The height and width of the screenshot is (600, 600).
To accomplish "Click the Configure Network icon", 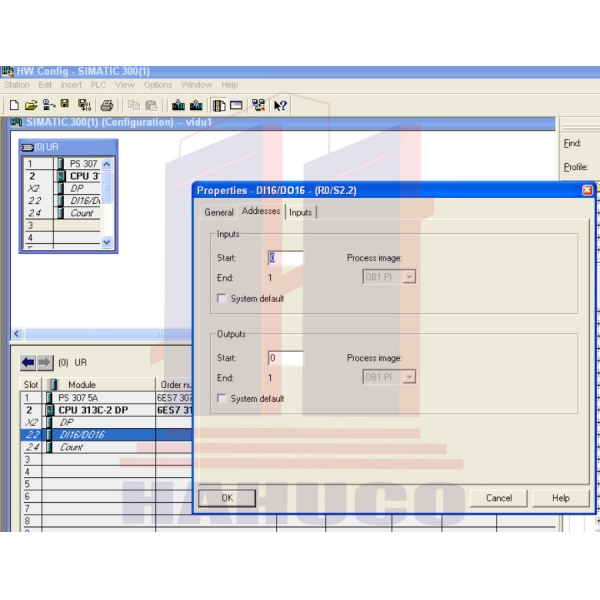I will click(258, 105).
